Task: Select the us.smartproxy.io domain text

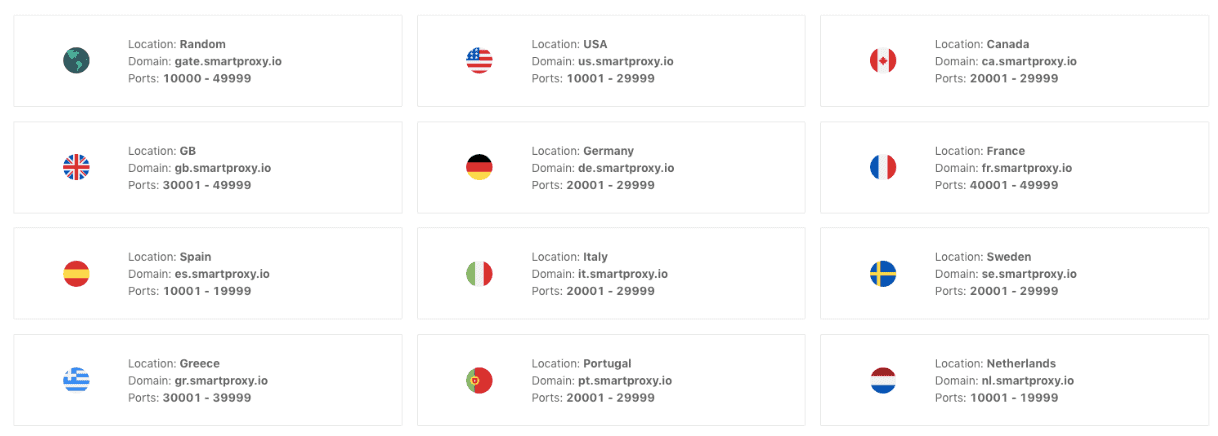Action: [x=626, y=61]
